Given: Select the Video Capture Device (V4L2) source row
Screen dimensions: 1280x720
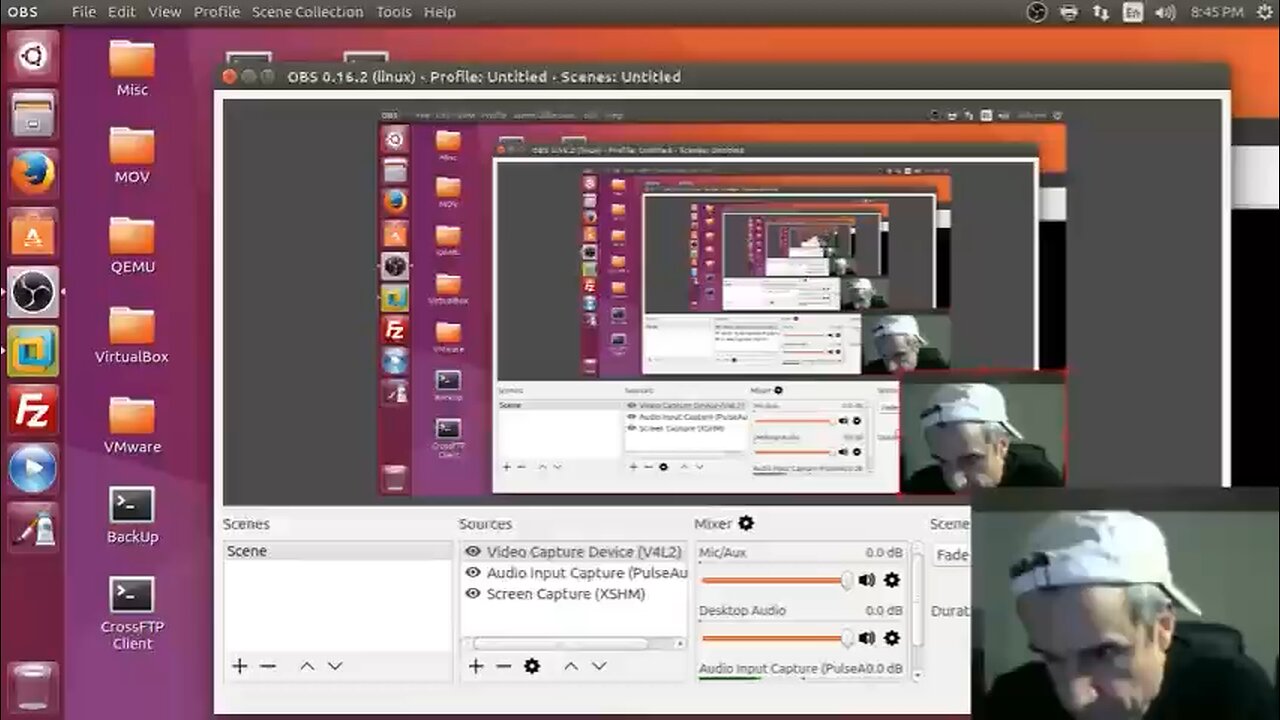Looking at the screenshot, I should (575, 552).
